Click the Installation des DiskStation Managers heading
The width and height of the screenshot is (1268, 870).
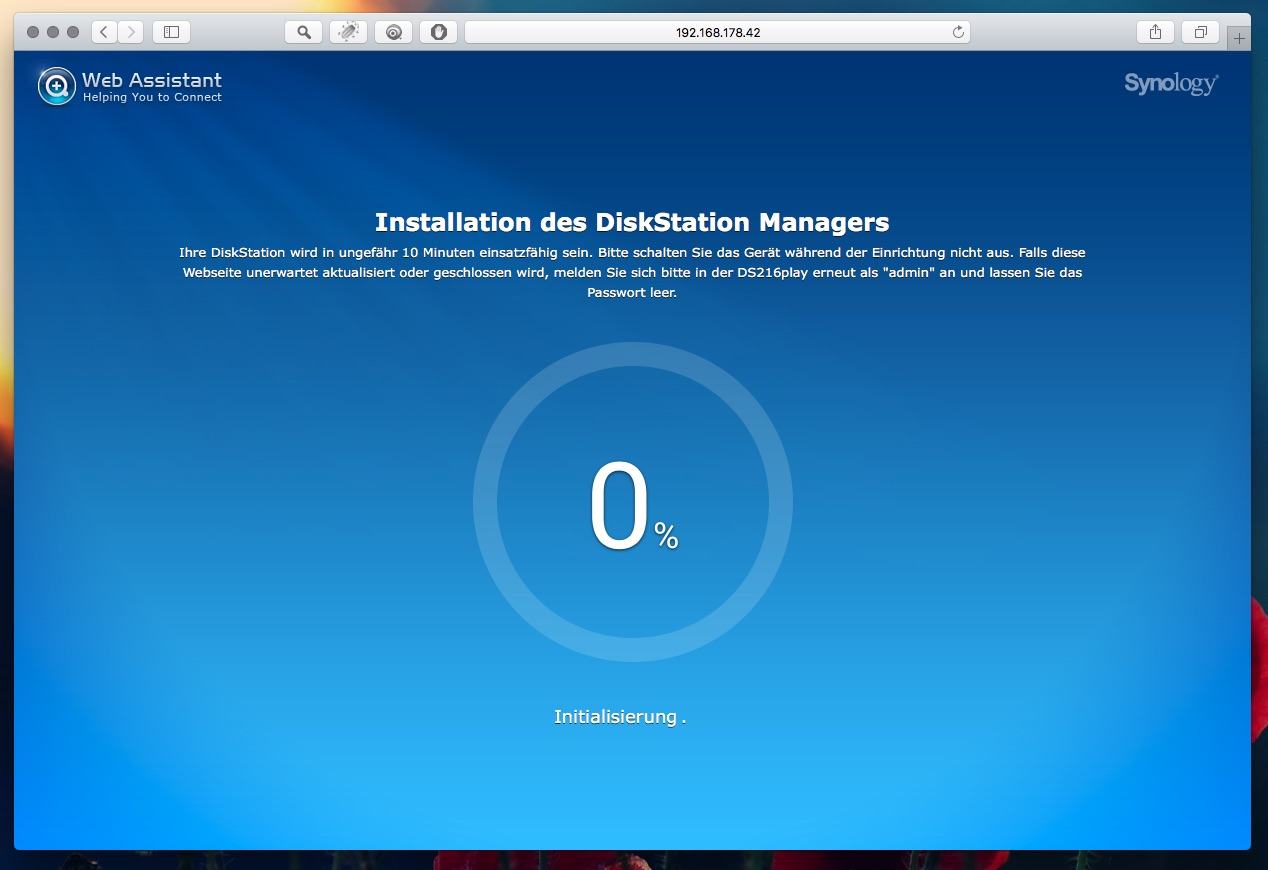tap(632, 221)
